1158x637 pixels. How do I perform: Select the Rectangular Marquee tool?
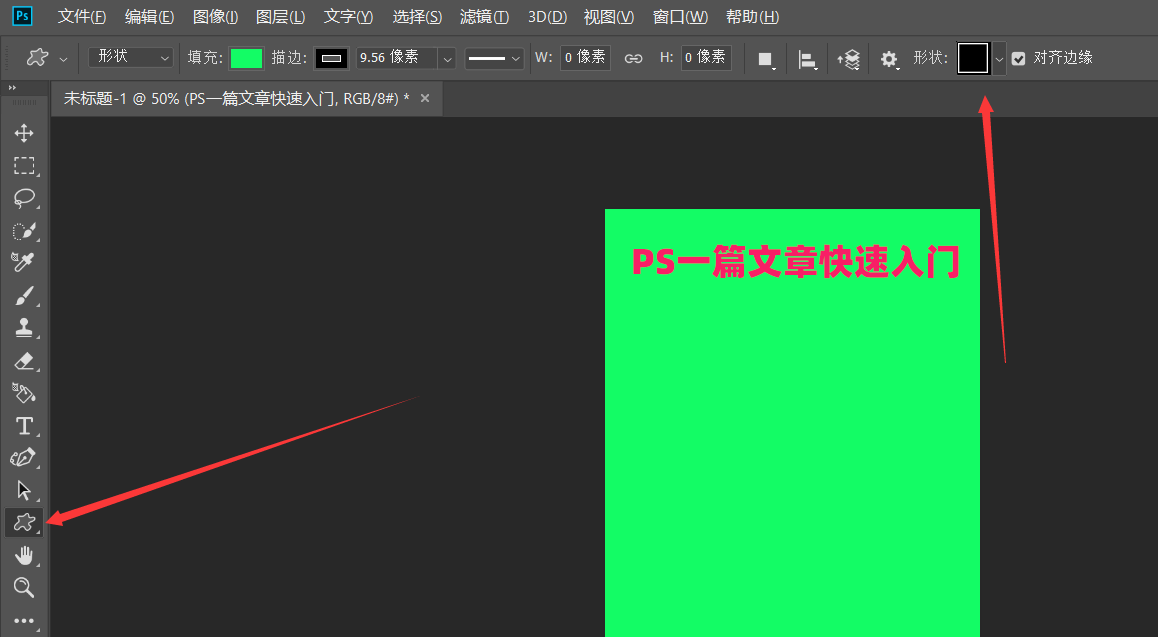pos(24,165)
